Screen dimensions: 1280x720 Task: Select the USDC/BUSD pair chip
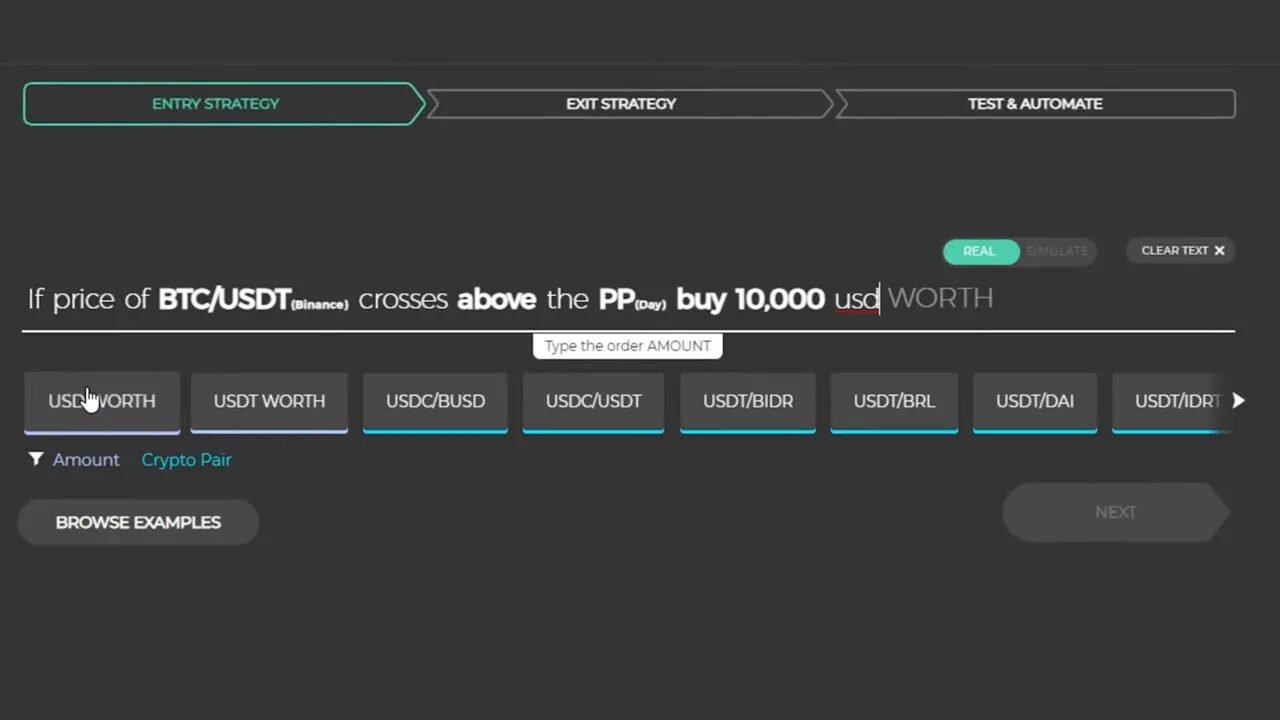tap(435, 401)
